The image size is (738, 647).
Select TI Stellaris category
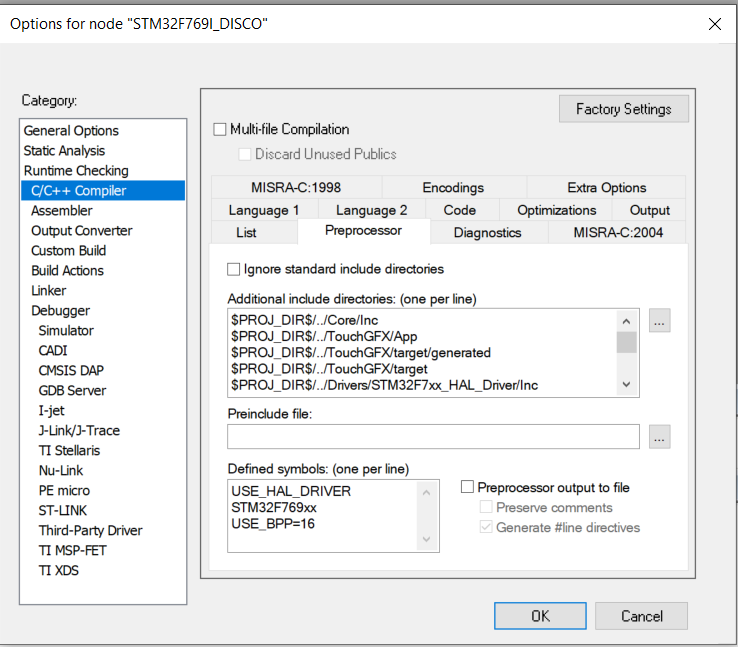pos(103,451)
